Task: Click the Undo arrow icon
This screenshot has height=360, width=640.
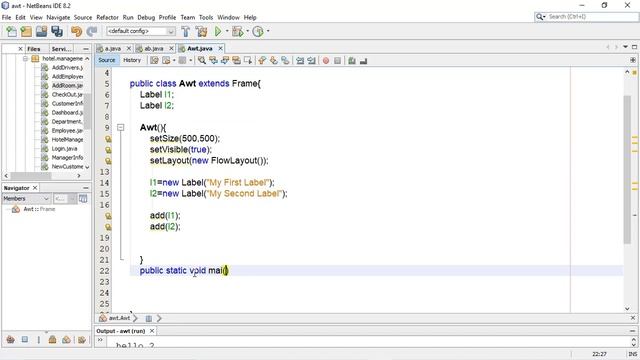Action: [x=76, y=31]
